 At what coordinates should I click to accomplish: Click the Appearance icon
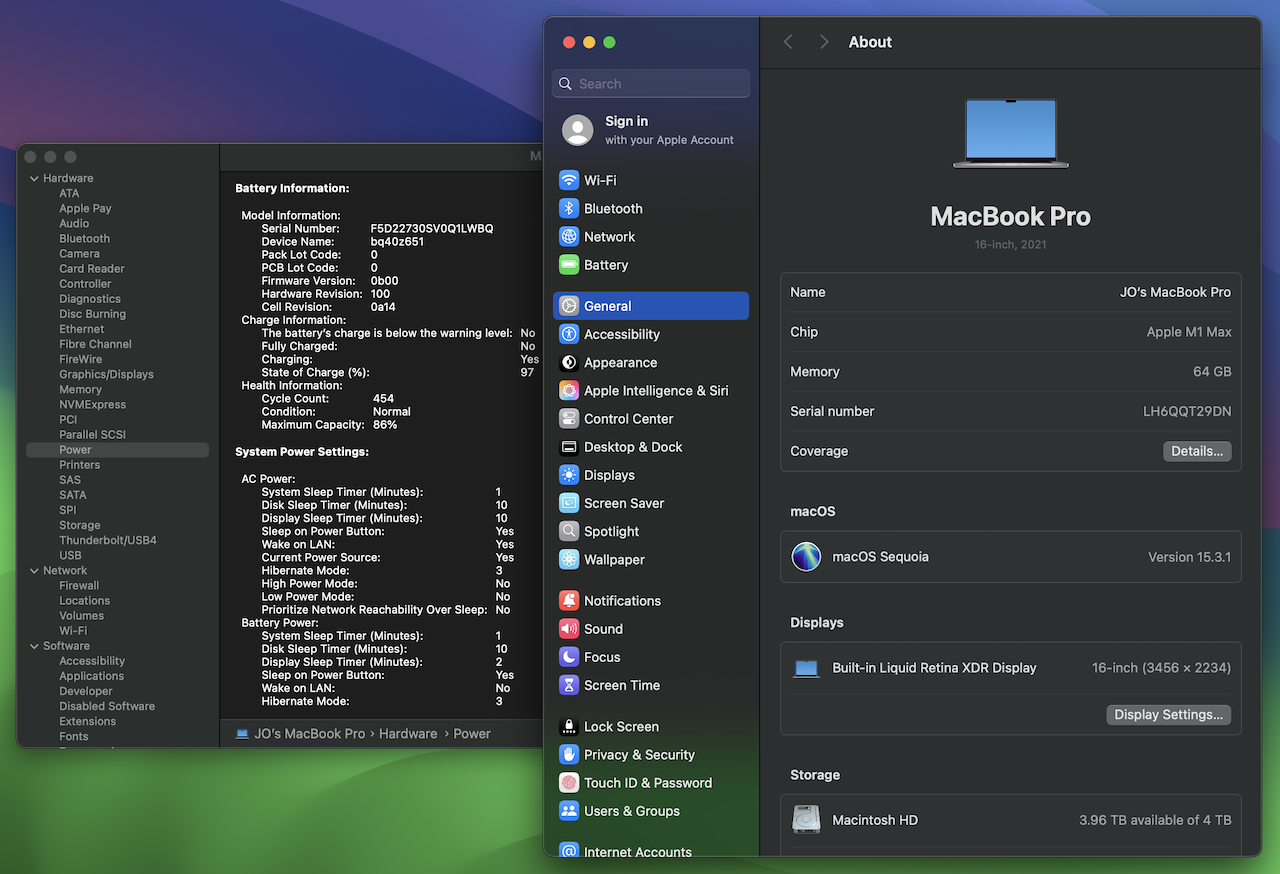[569, 362]
